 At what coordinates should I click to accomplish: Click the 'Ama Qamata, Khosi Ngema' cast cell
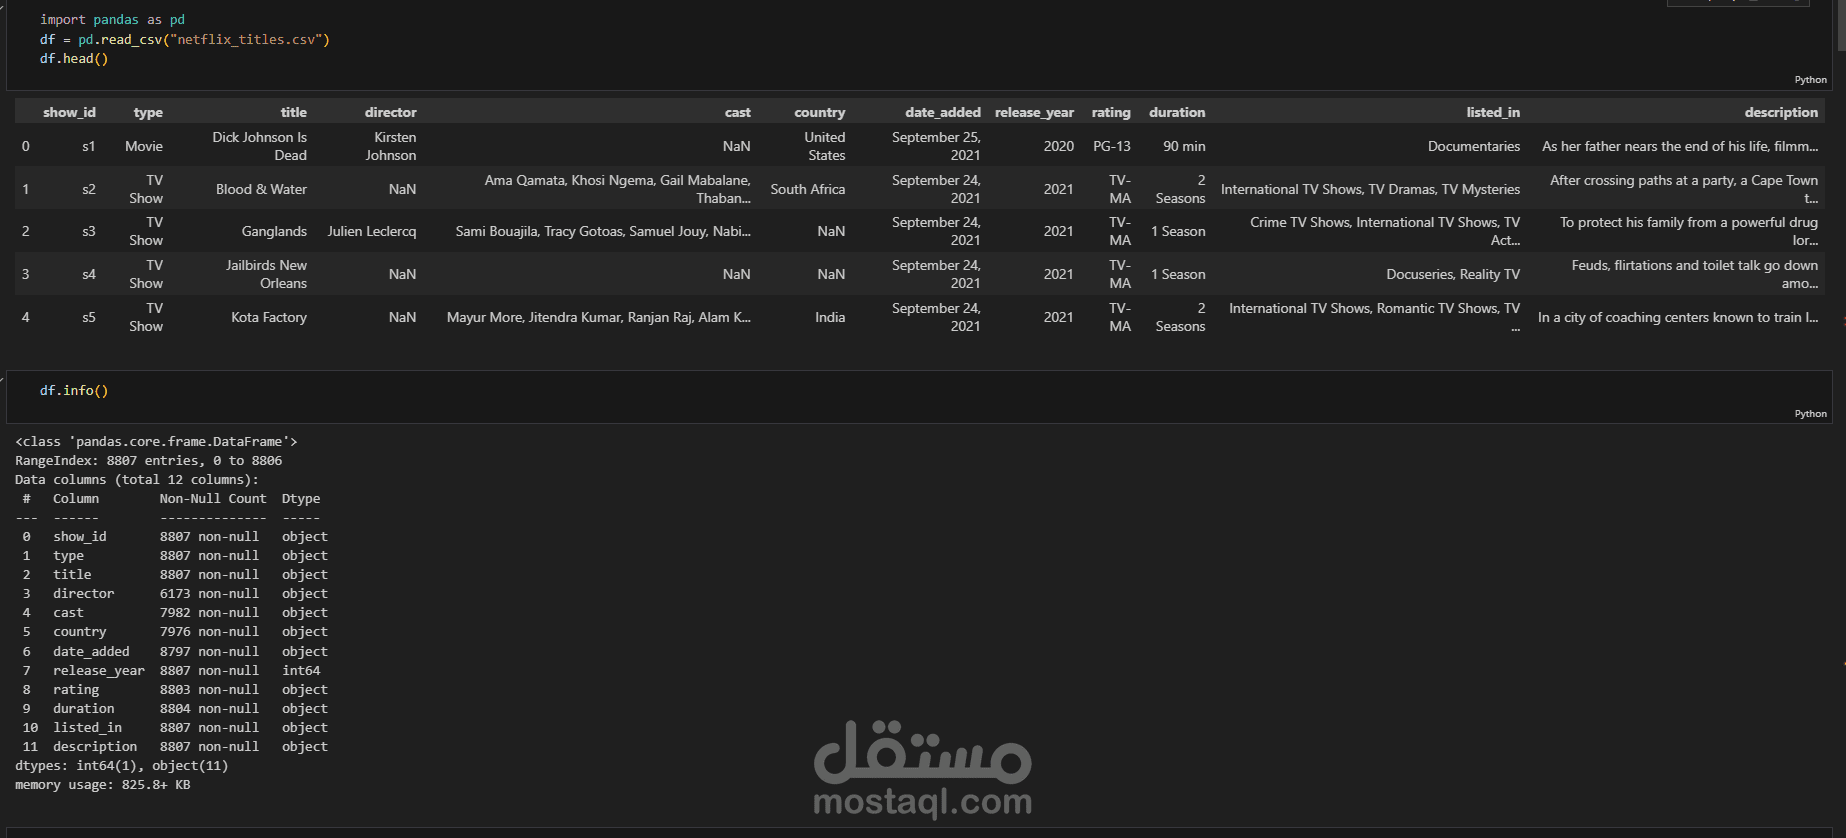[x=617, y=190]
